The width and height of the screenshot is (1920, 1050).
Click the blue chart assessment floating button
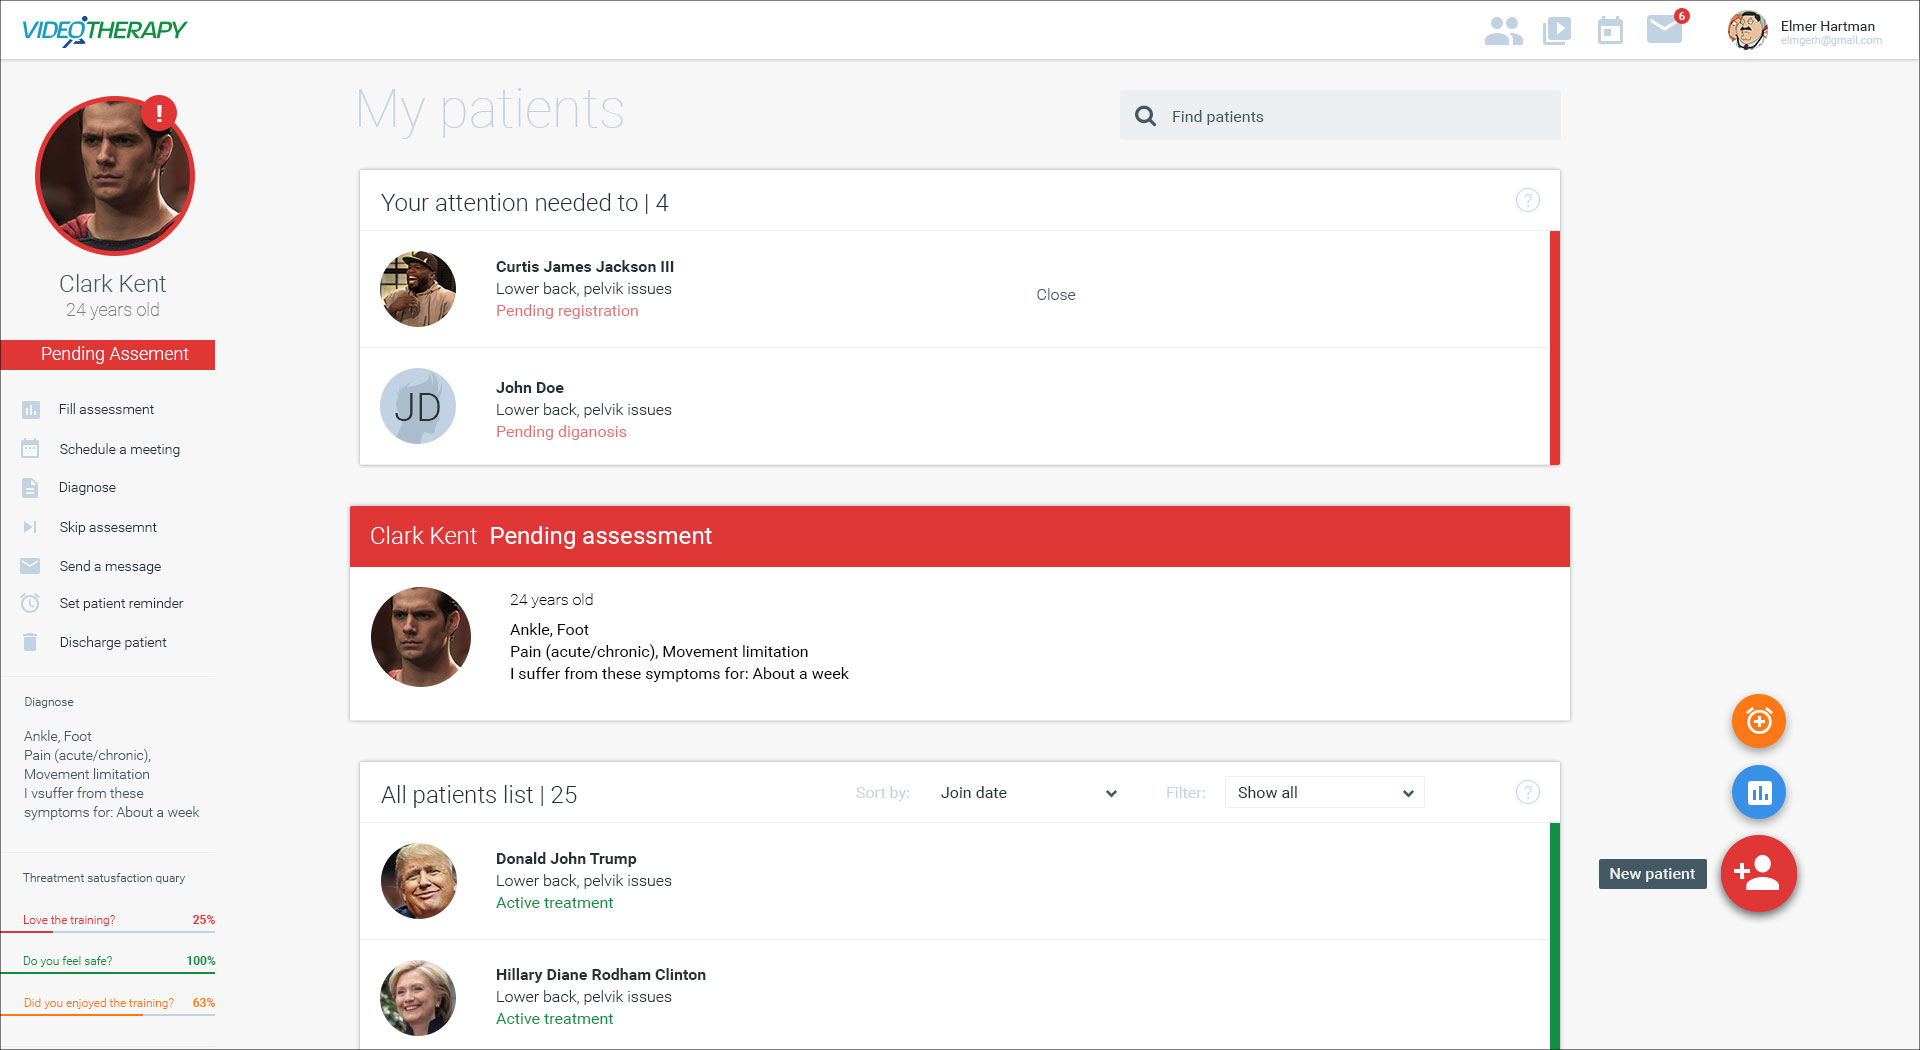point(1759,793)
